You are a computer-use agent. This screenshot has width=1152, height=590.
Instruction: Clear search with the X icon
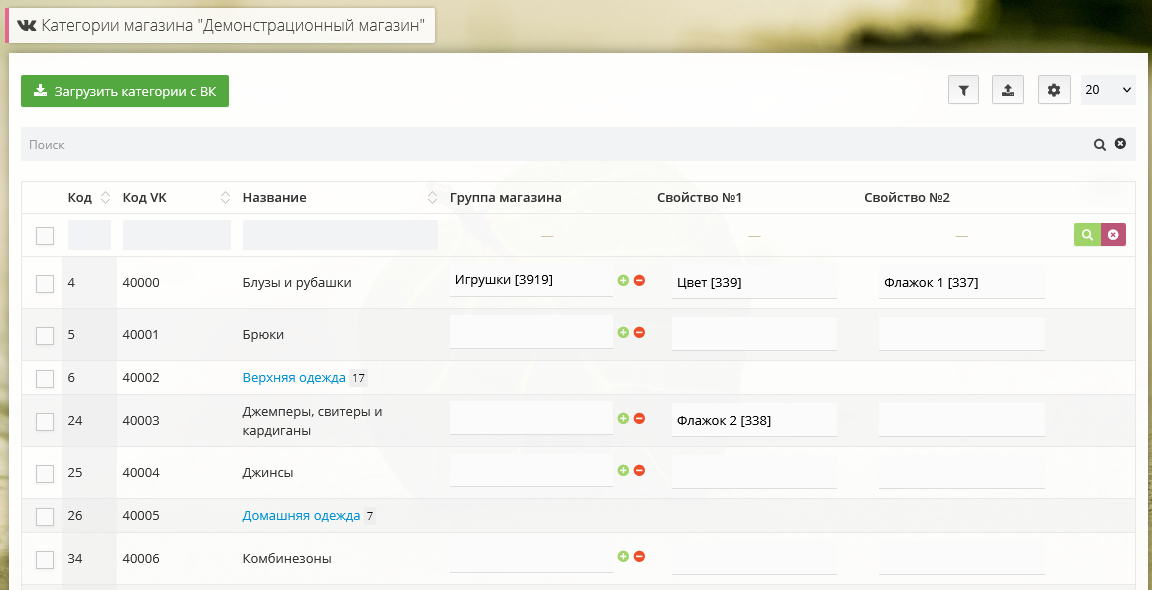coord(1120,144)
